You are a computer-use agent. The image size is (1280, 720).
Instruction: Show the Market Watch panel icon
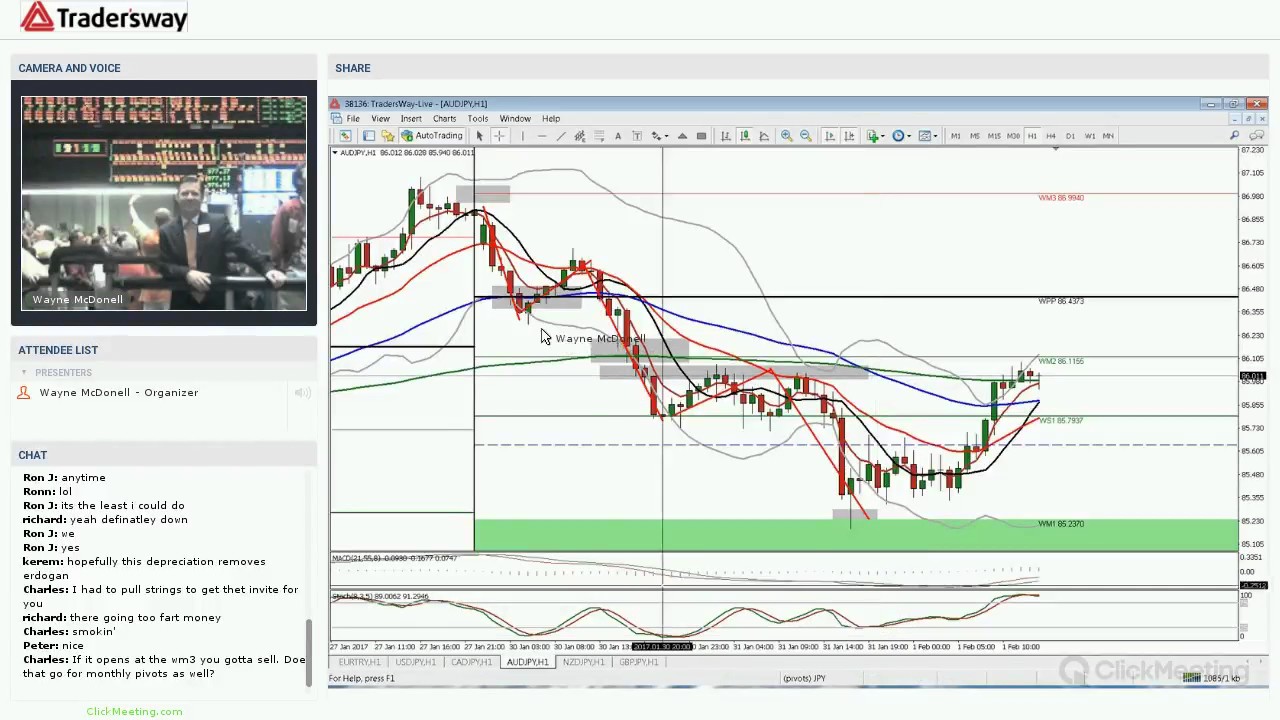(369, 136)
